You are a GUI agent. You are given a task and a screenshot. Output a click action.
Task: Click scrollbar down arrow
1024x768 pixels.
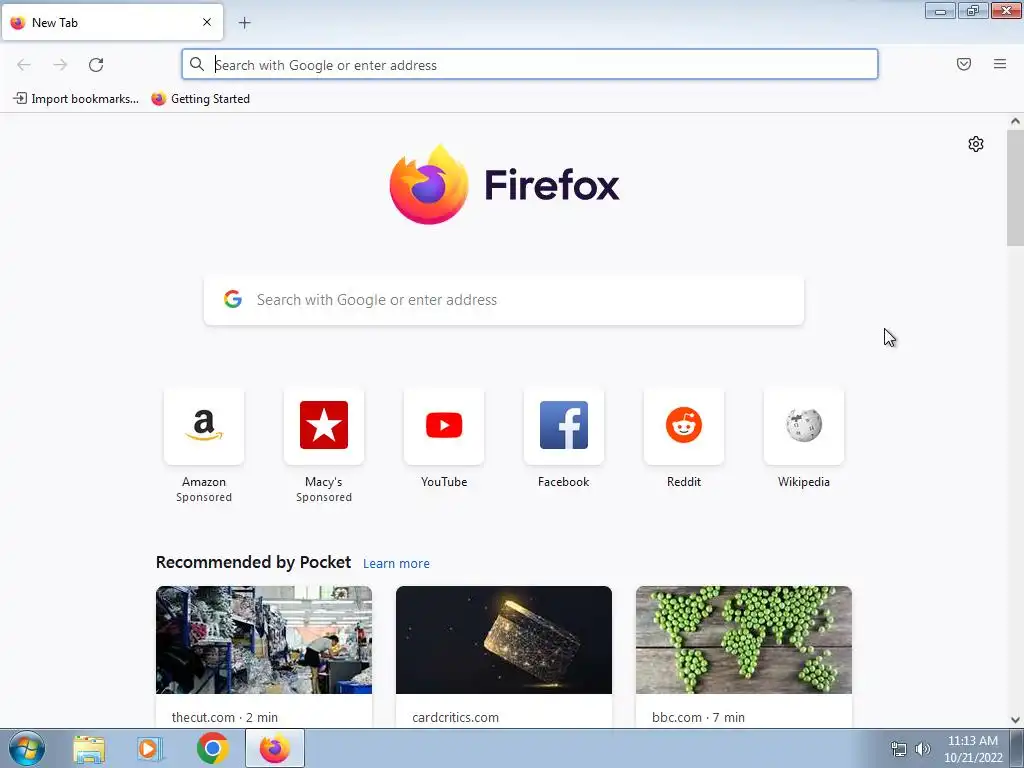tap(1015, 720)
